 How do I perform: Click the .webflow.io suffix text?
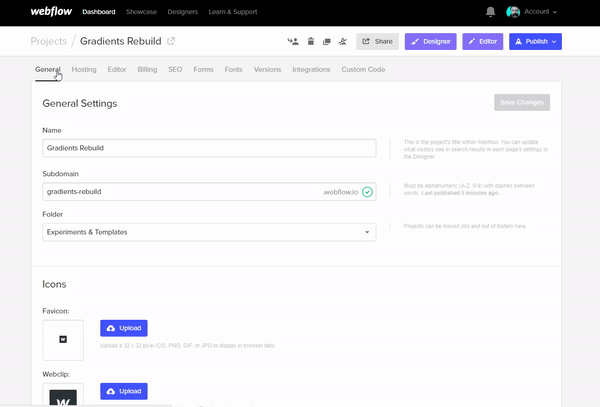click(341, 192)
